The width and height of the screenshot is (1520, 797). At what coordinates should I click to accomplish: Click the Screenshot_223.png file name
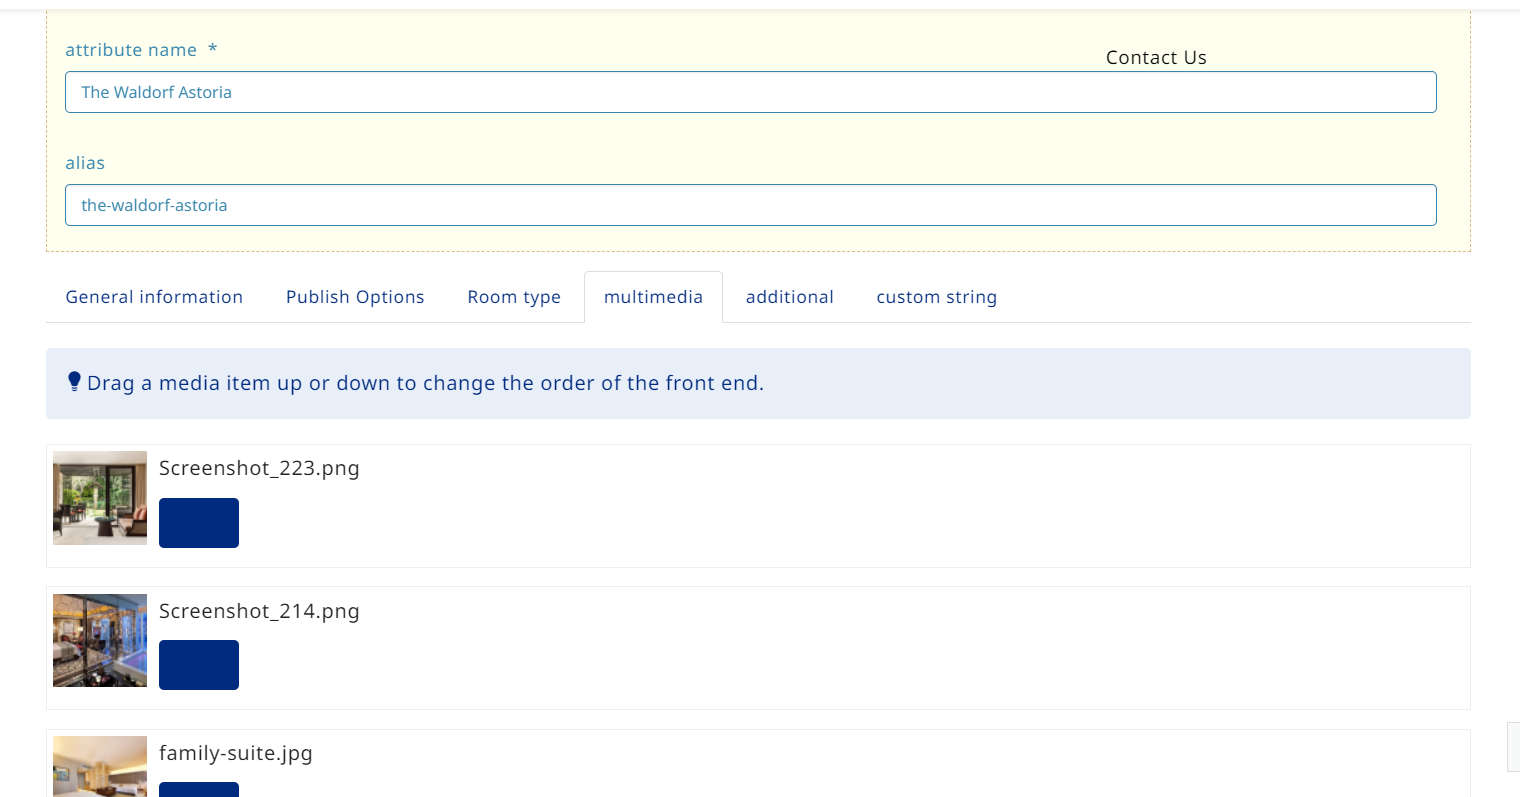click(x=259, y=468)
